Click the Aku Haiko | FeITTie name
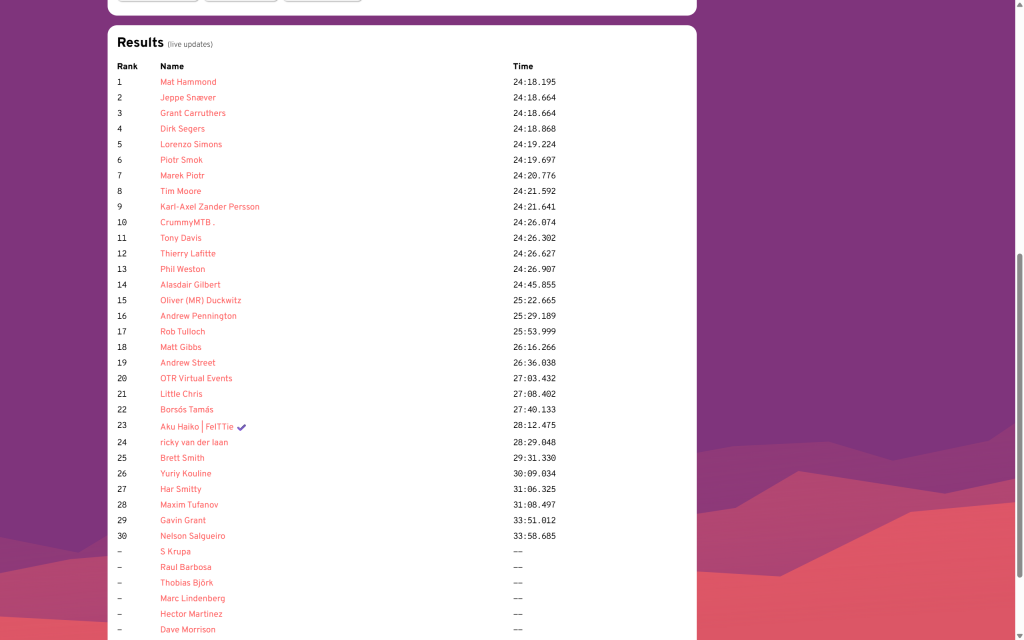Viewport: 1024px width, 640px height. point(196,427)
